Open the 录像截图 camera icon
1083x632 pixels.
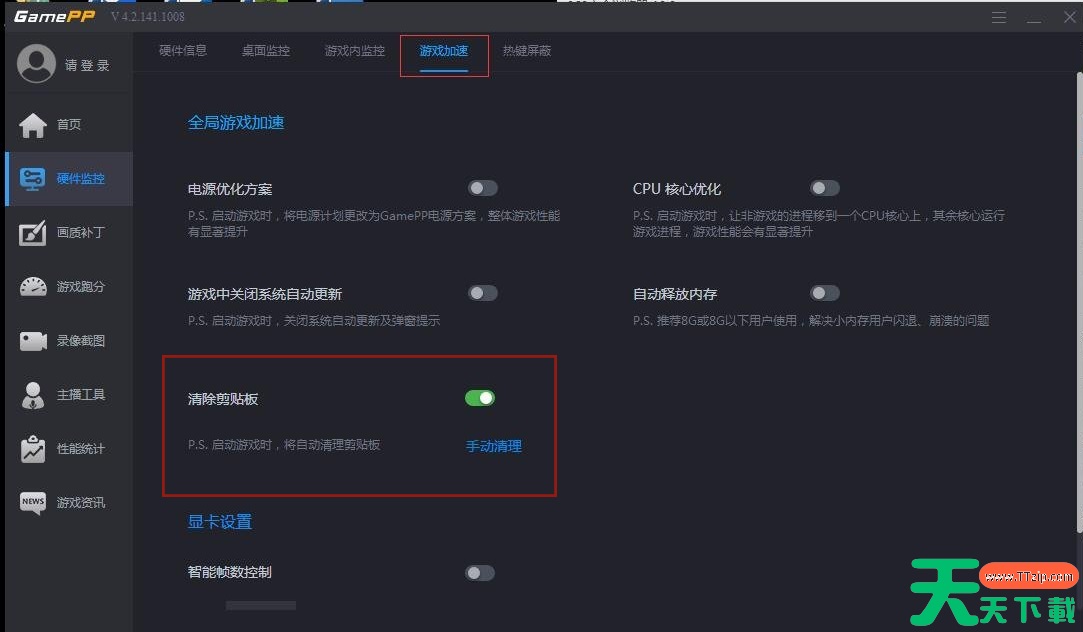[x=32, y=341]
